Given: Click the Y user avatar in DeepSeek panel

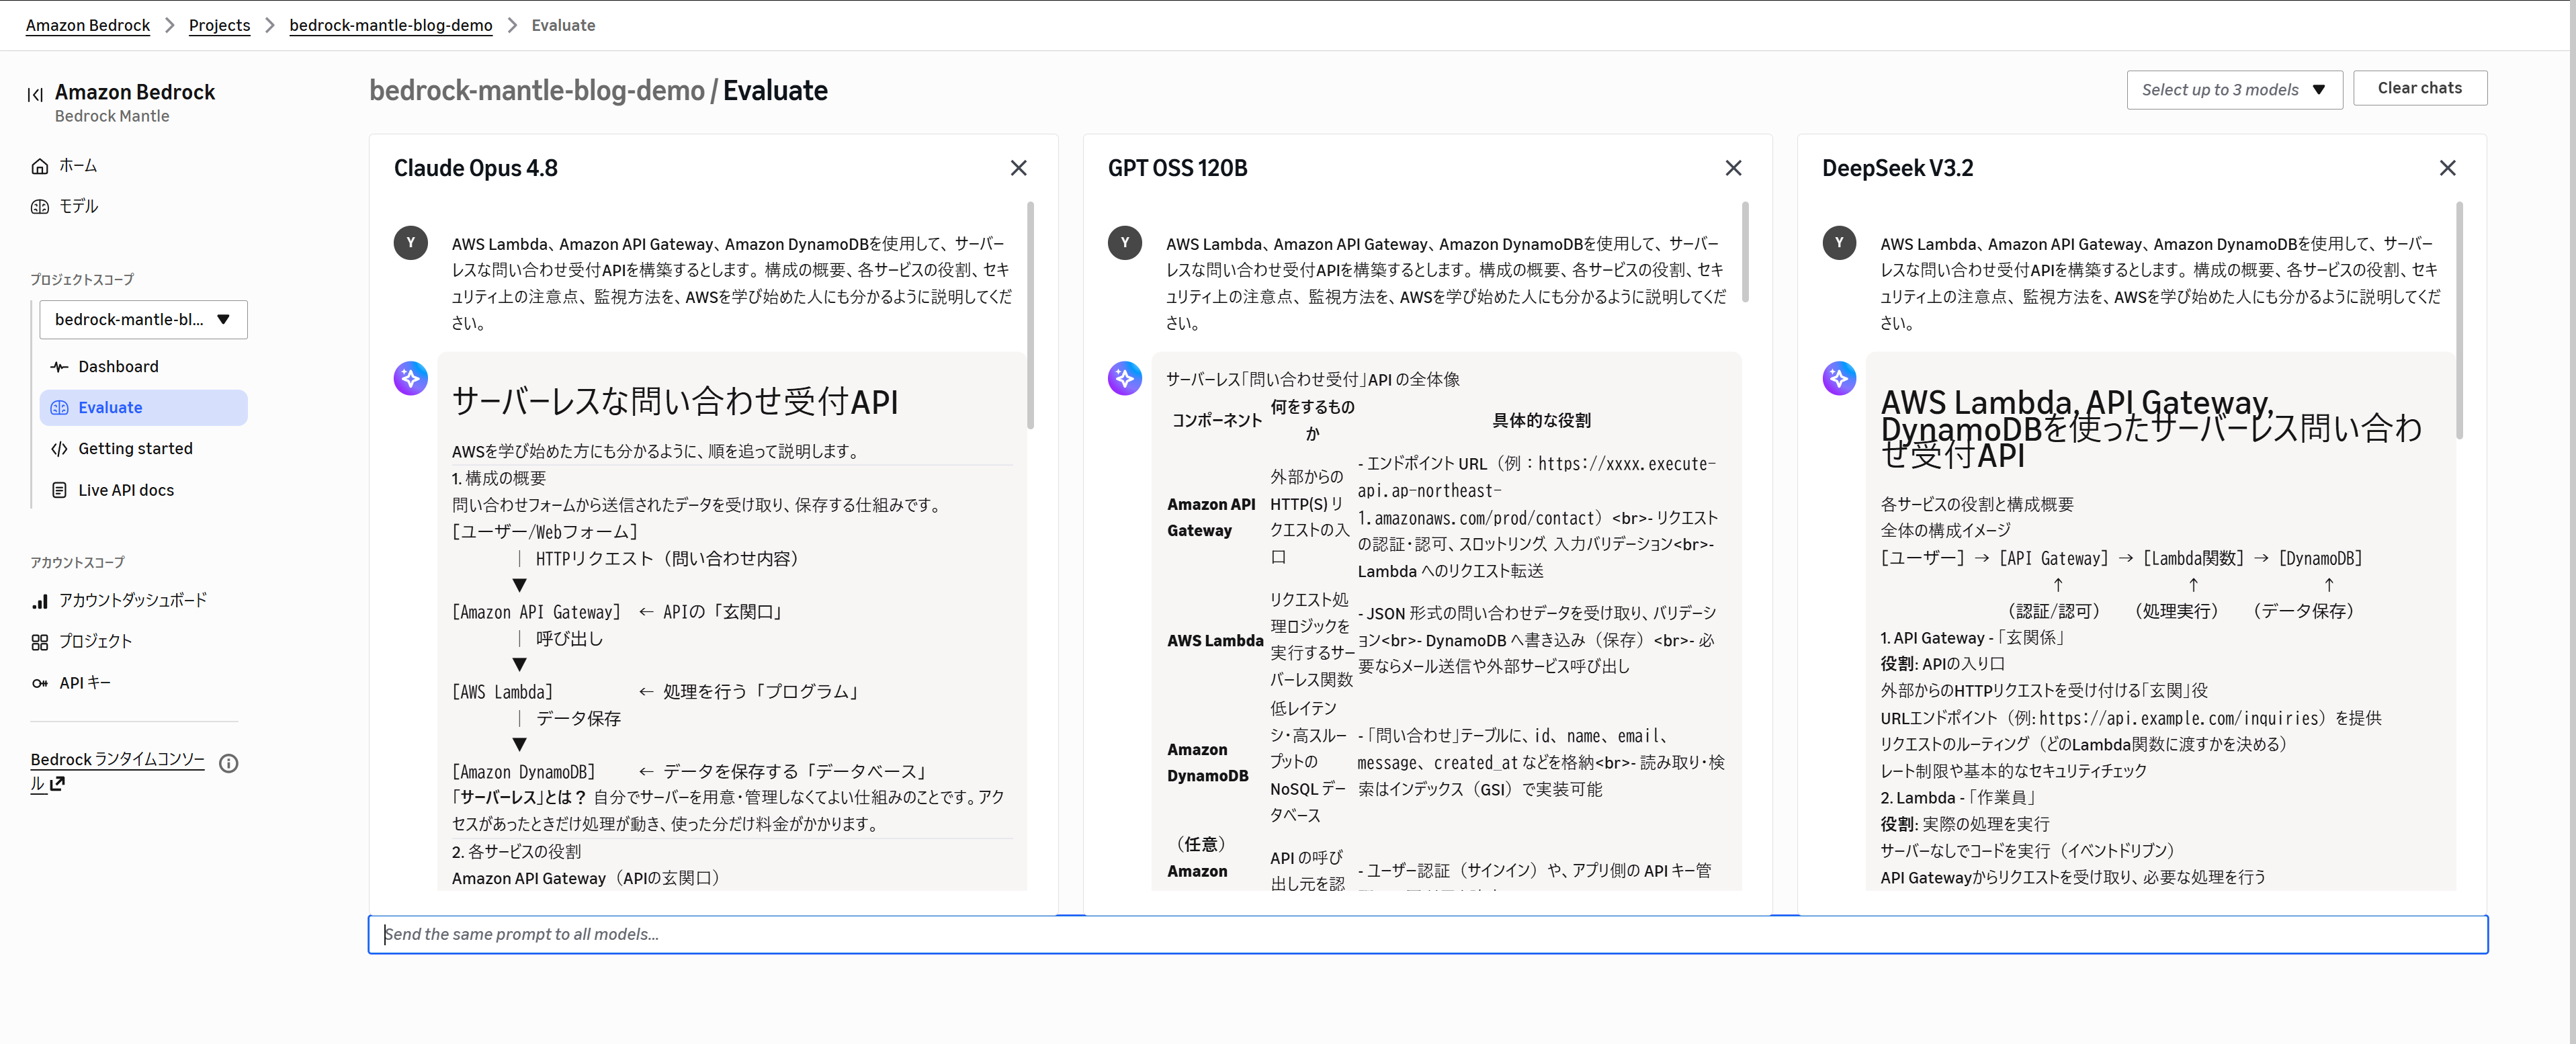Looking at the screenshot, I should [1838, 243].
